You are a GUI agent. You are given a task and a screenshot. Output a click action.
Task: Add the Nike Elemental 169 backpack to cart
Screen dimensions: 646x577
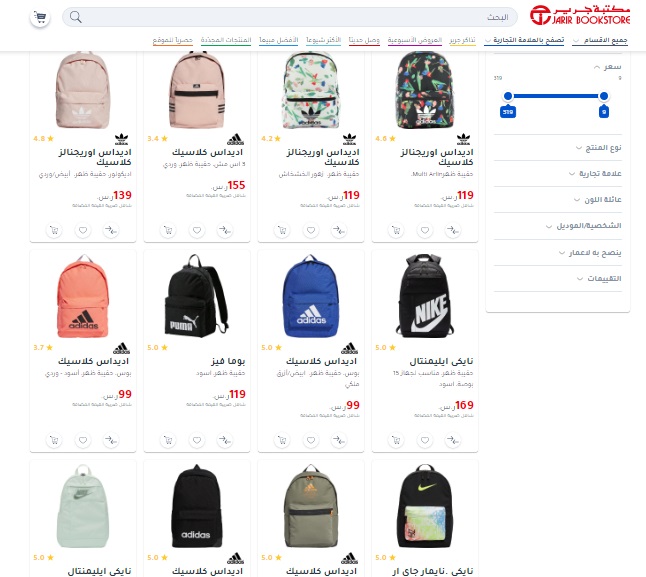click(x=396, y=440)
